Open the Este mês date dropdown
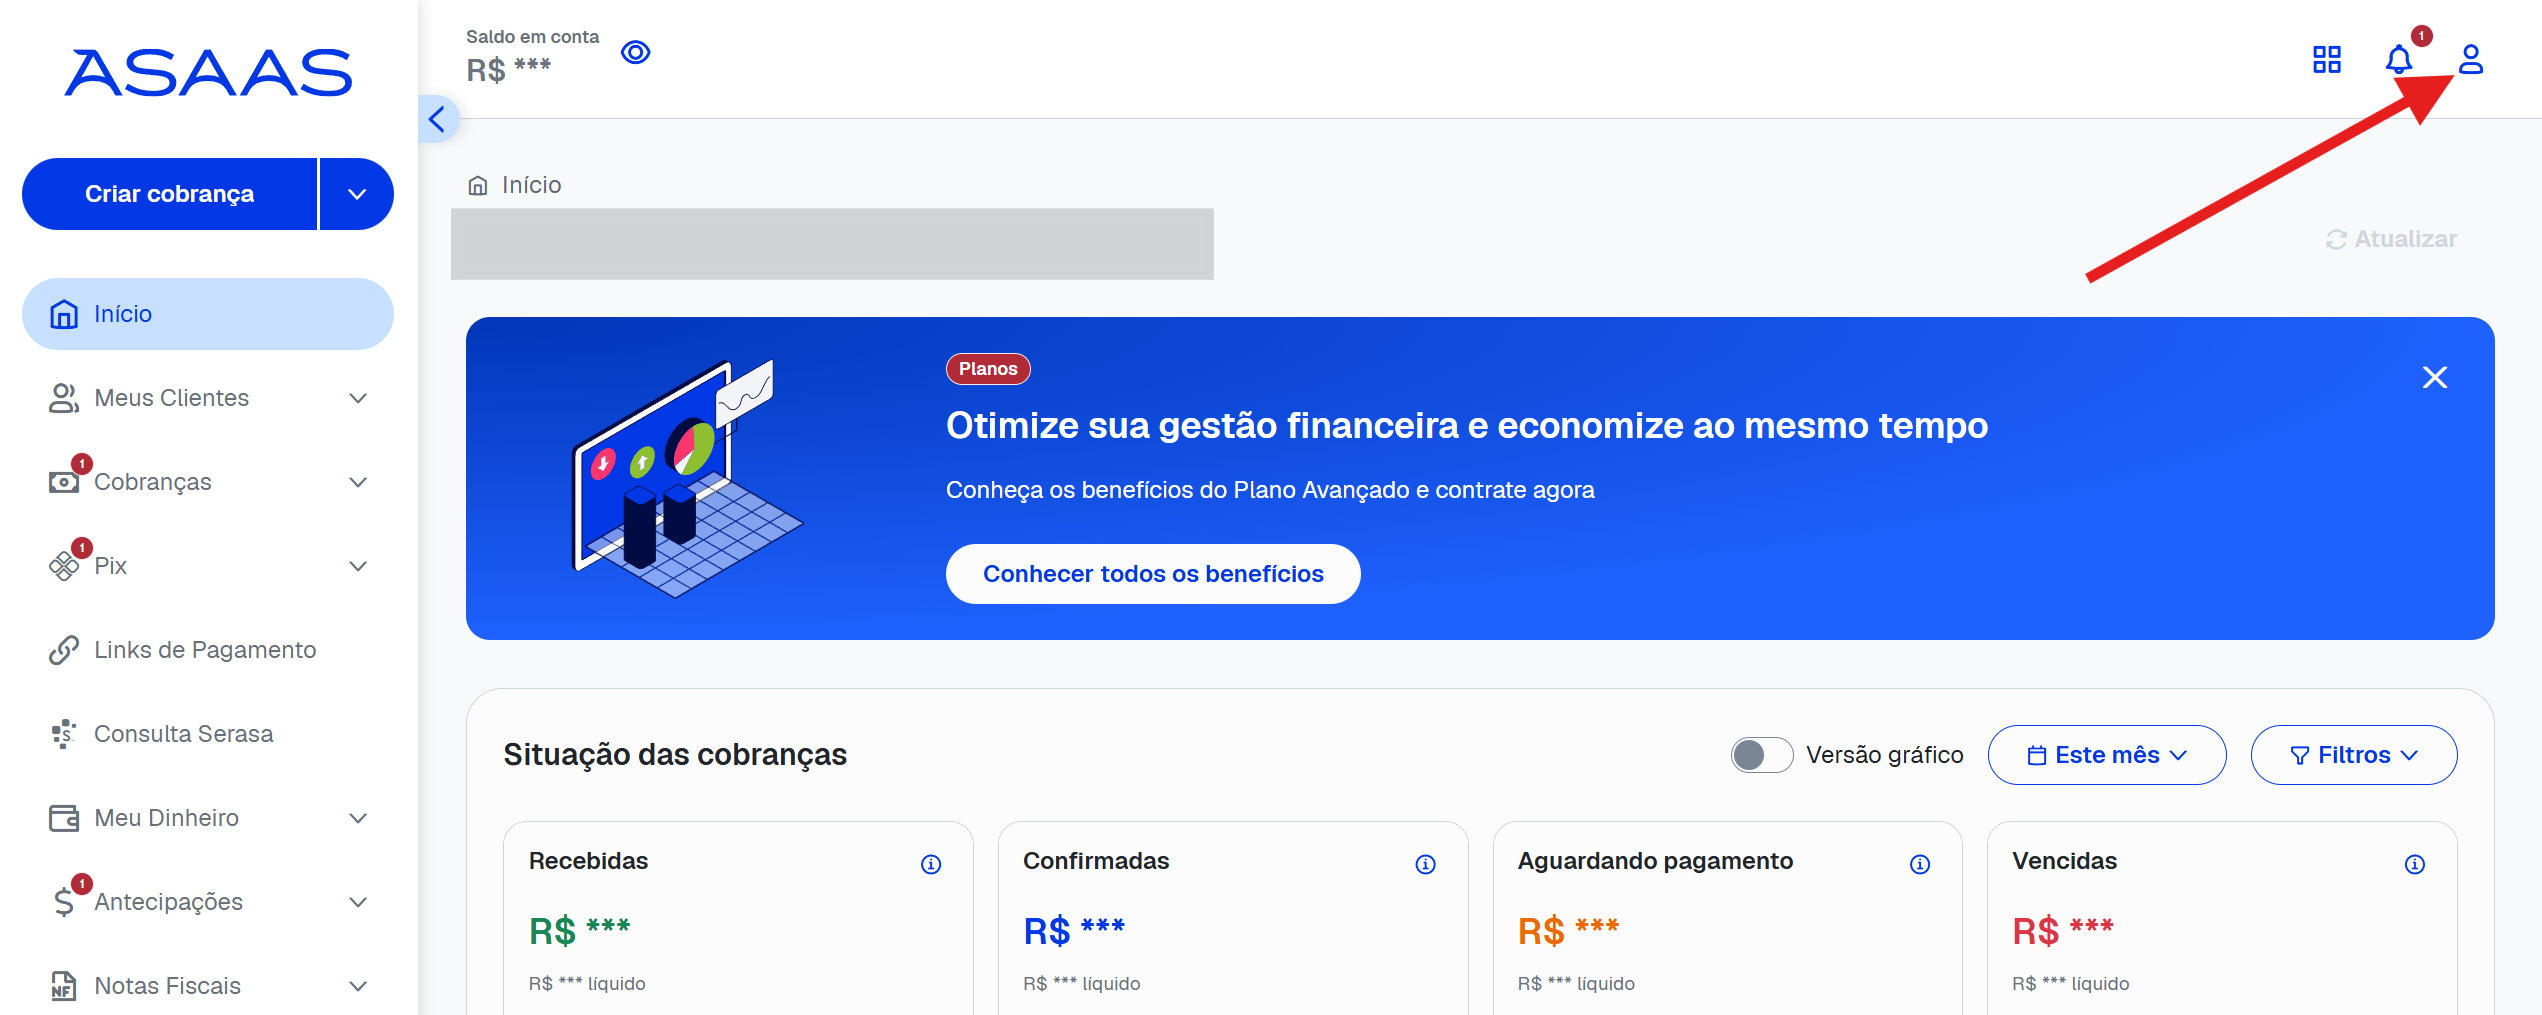The height and width of the screenshot is (1015, 2542). (x=2106, y=755)
